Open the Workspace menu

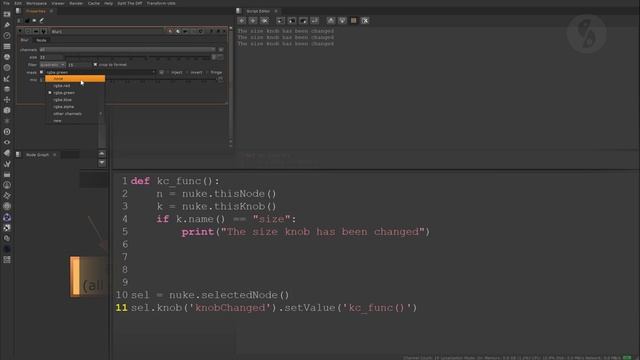[36, 3]
